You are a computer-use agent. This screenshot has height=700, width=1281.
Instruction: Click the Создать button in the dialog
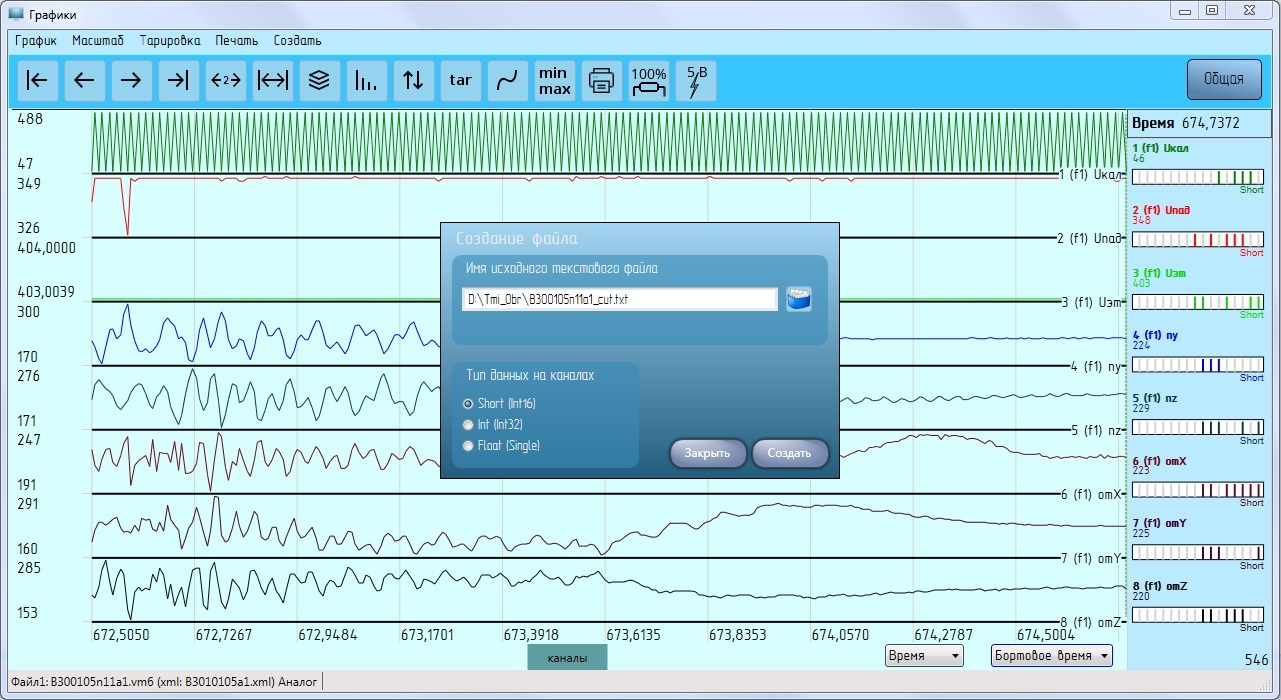click(x=789, y=453)
